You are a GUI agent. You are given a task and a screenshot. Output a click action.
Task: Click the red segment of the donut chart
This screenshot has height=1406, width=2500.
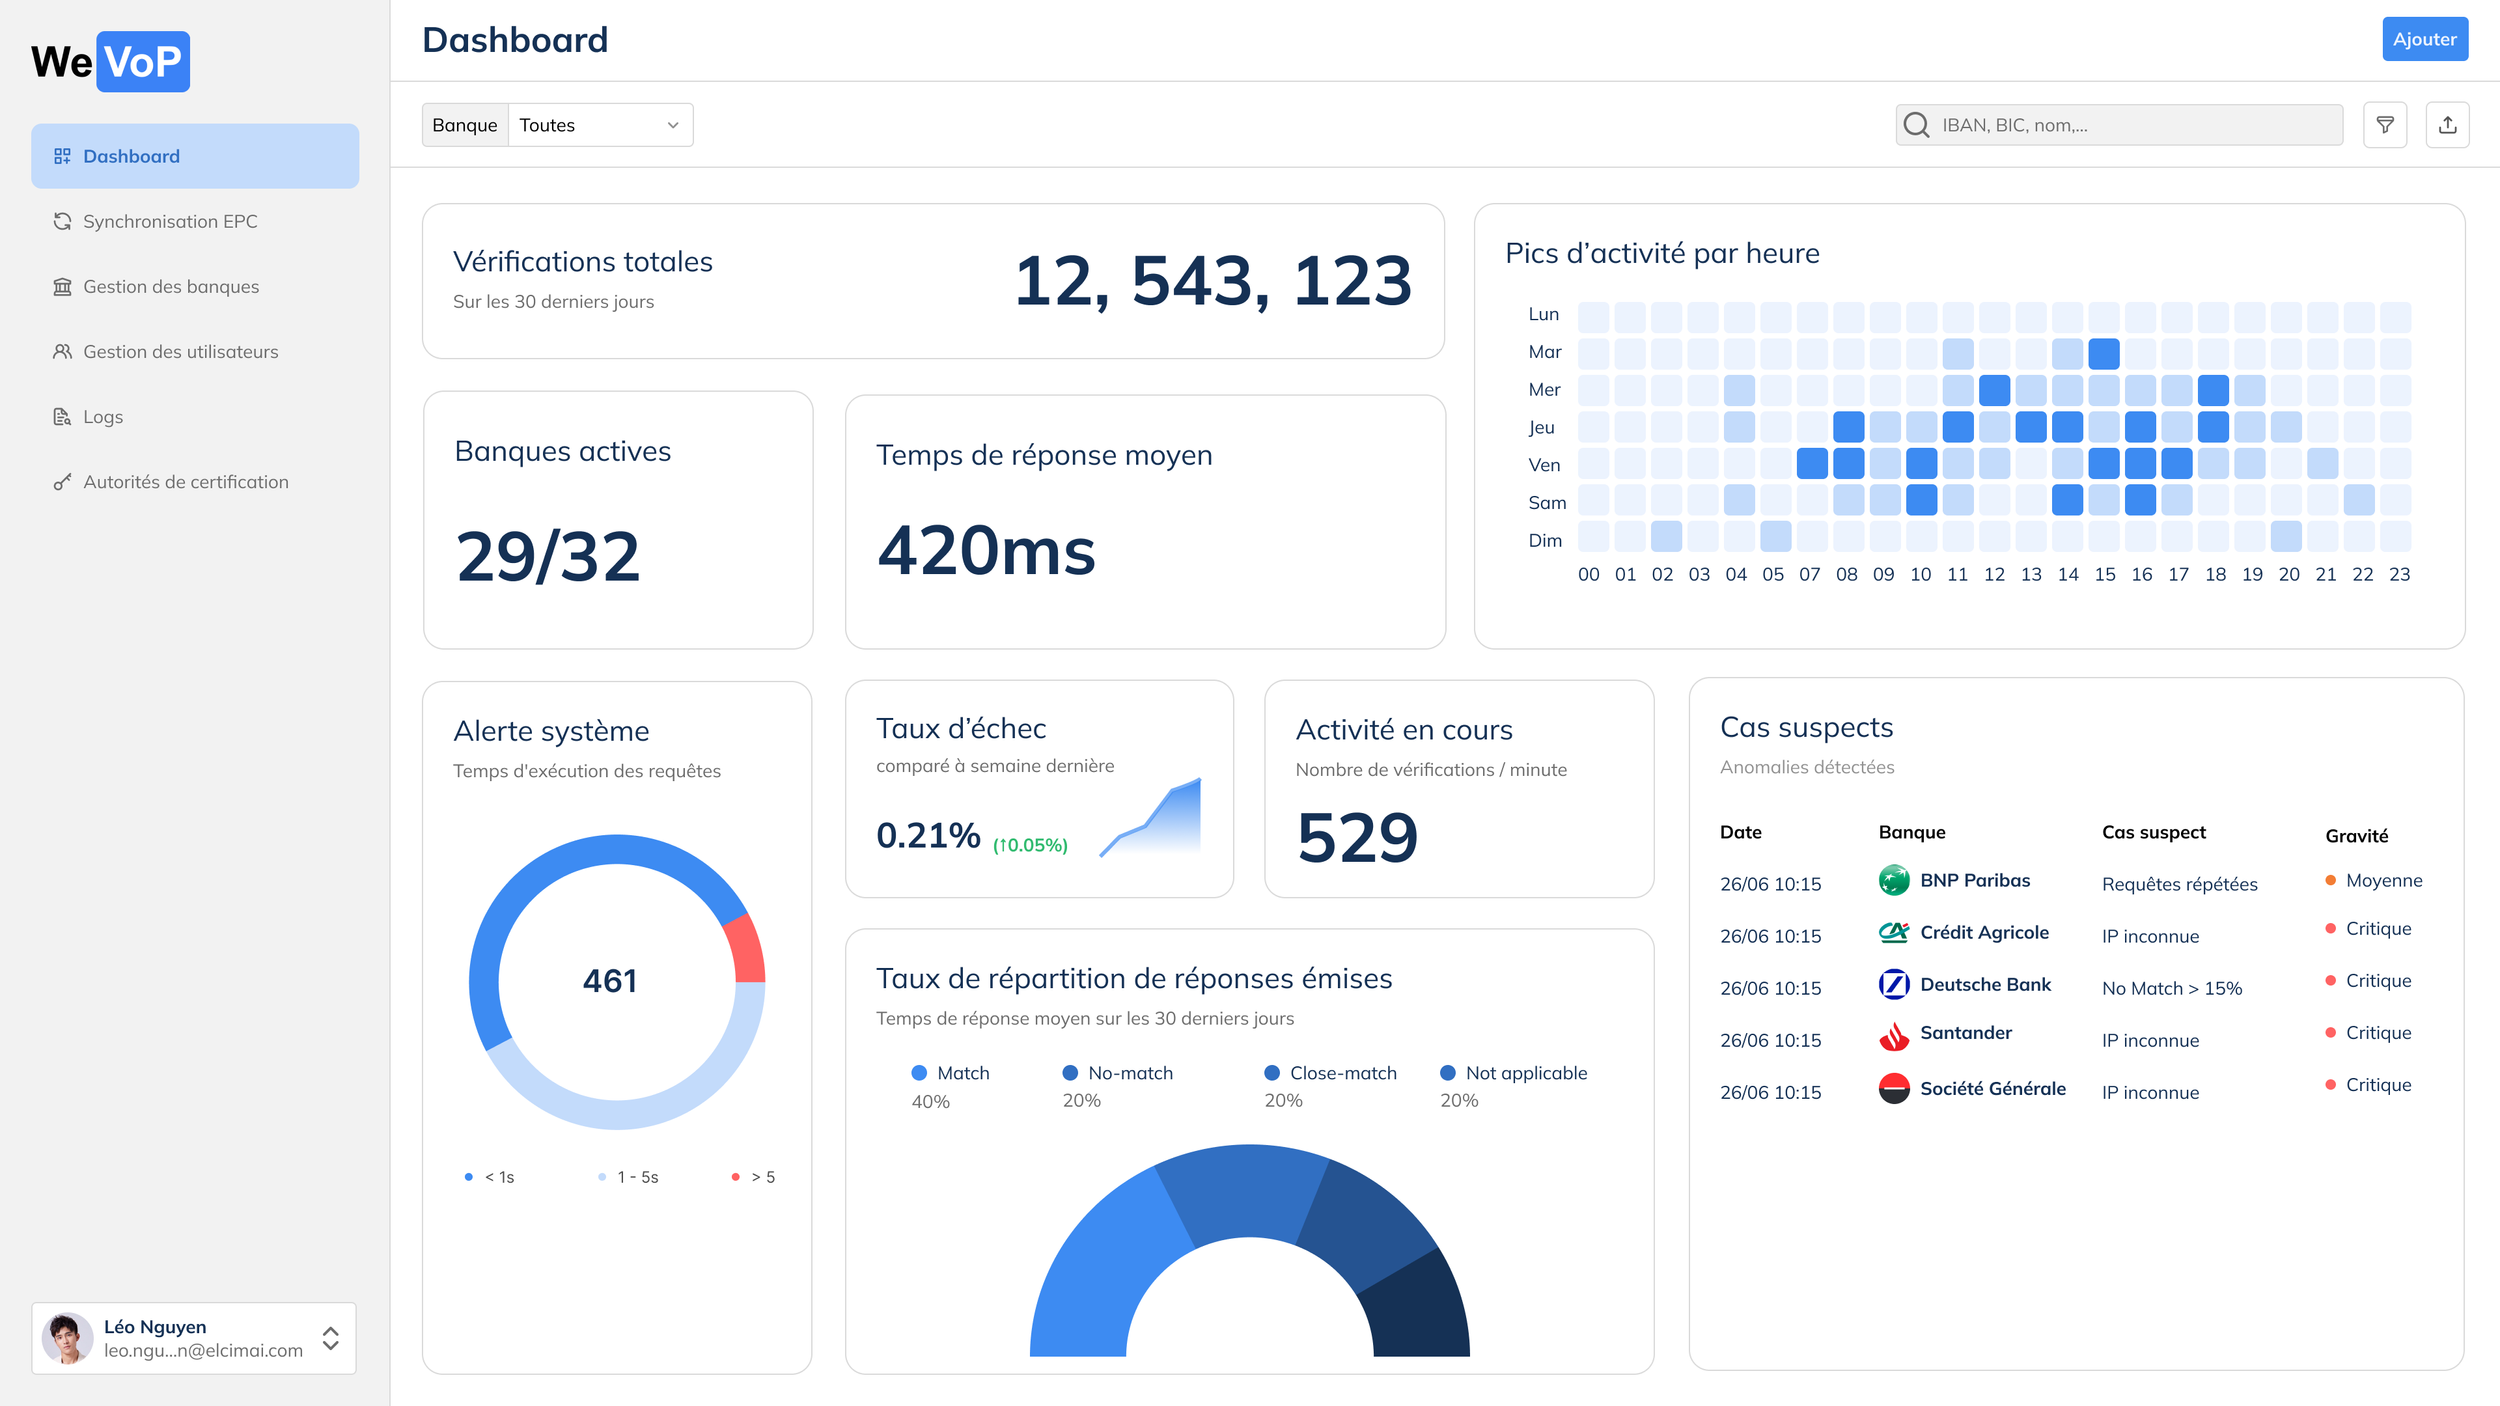745,949
